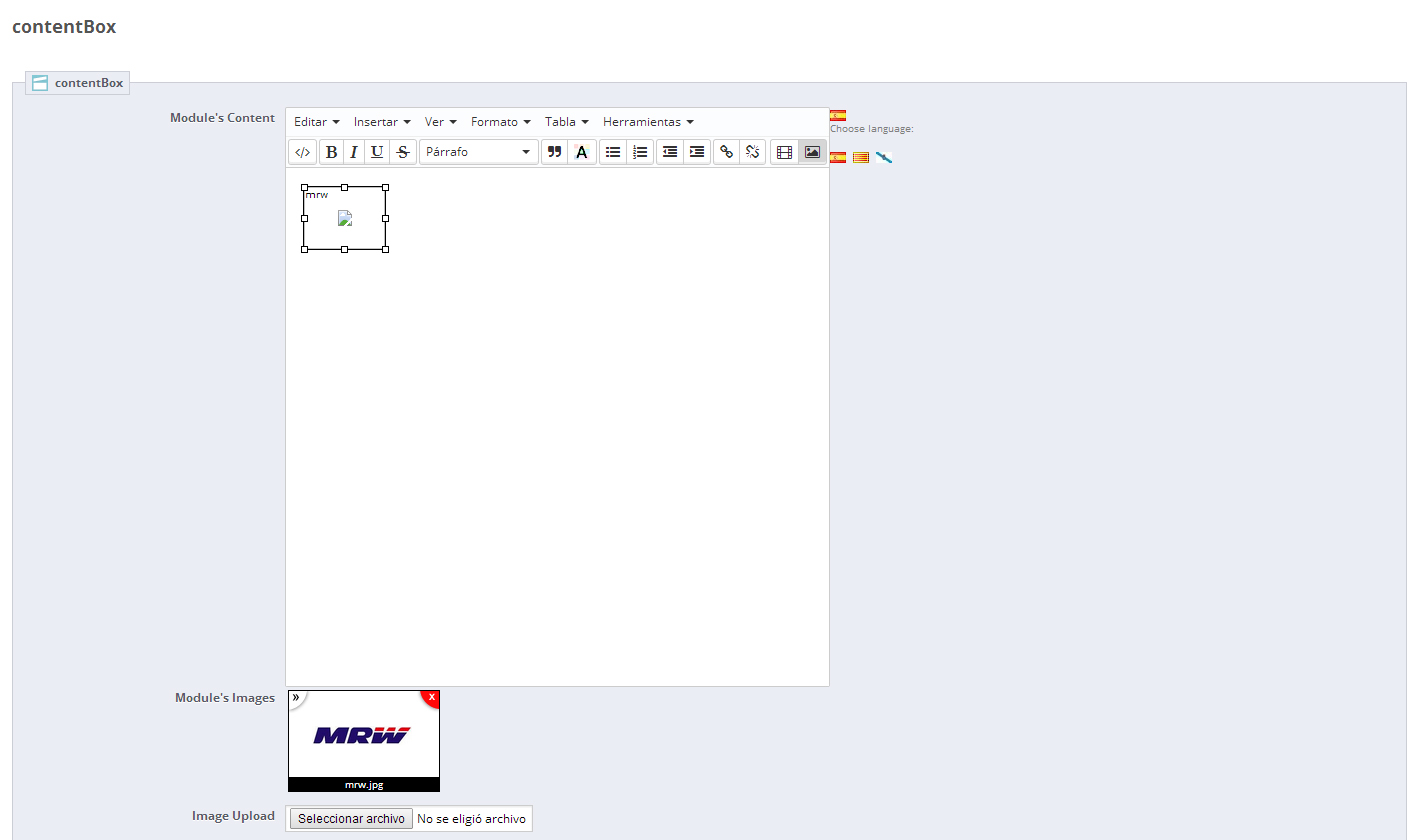Decrease indent with the outdent button
1407x840 pixels.
[670, 152]
